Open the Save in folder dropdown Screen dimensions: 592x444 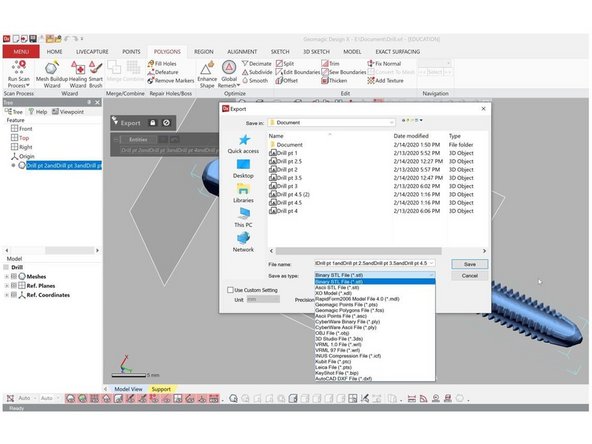[392, 122]
